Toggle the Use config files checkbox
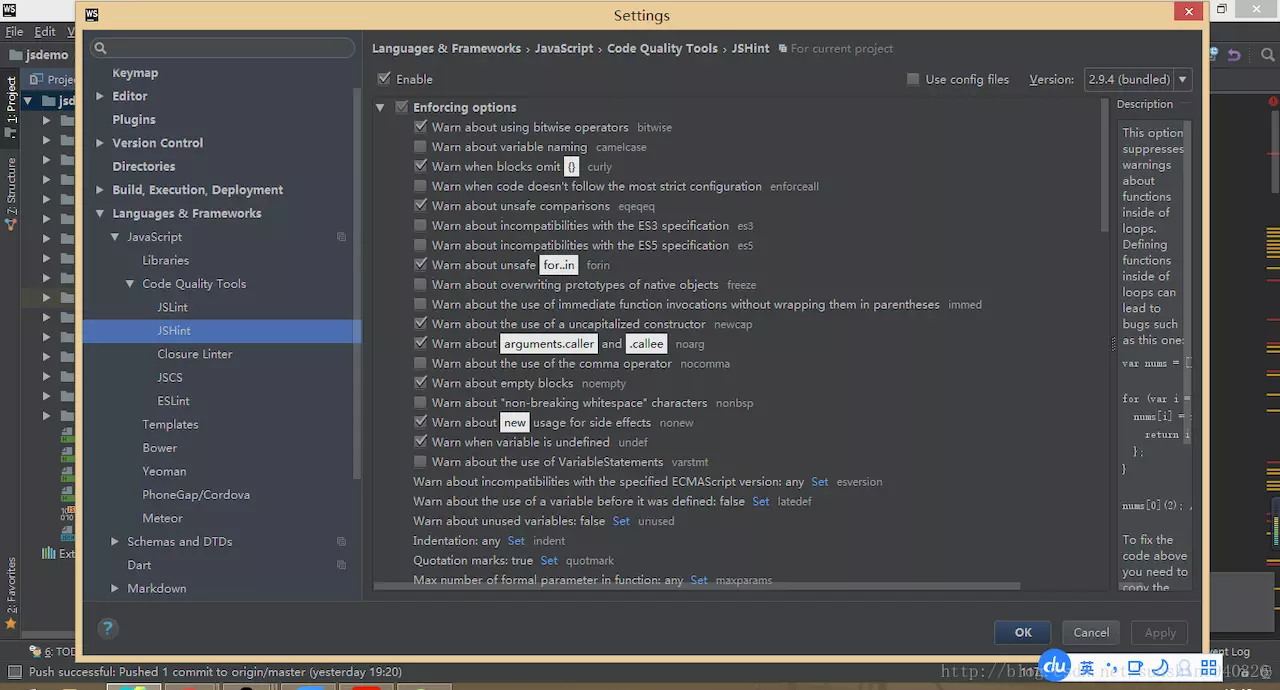 pyautogui.click(x=913, y=79)
